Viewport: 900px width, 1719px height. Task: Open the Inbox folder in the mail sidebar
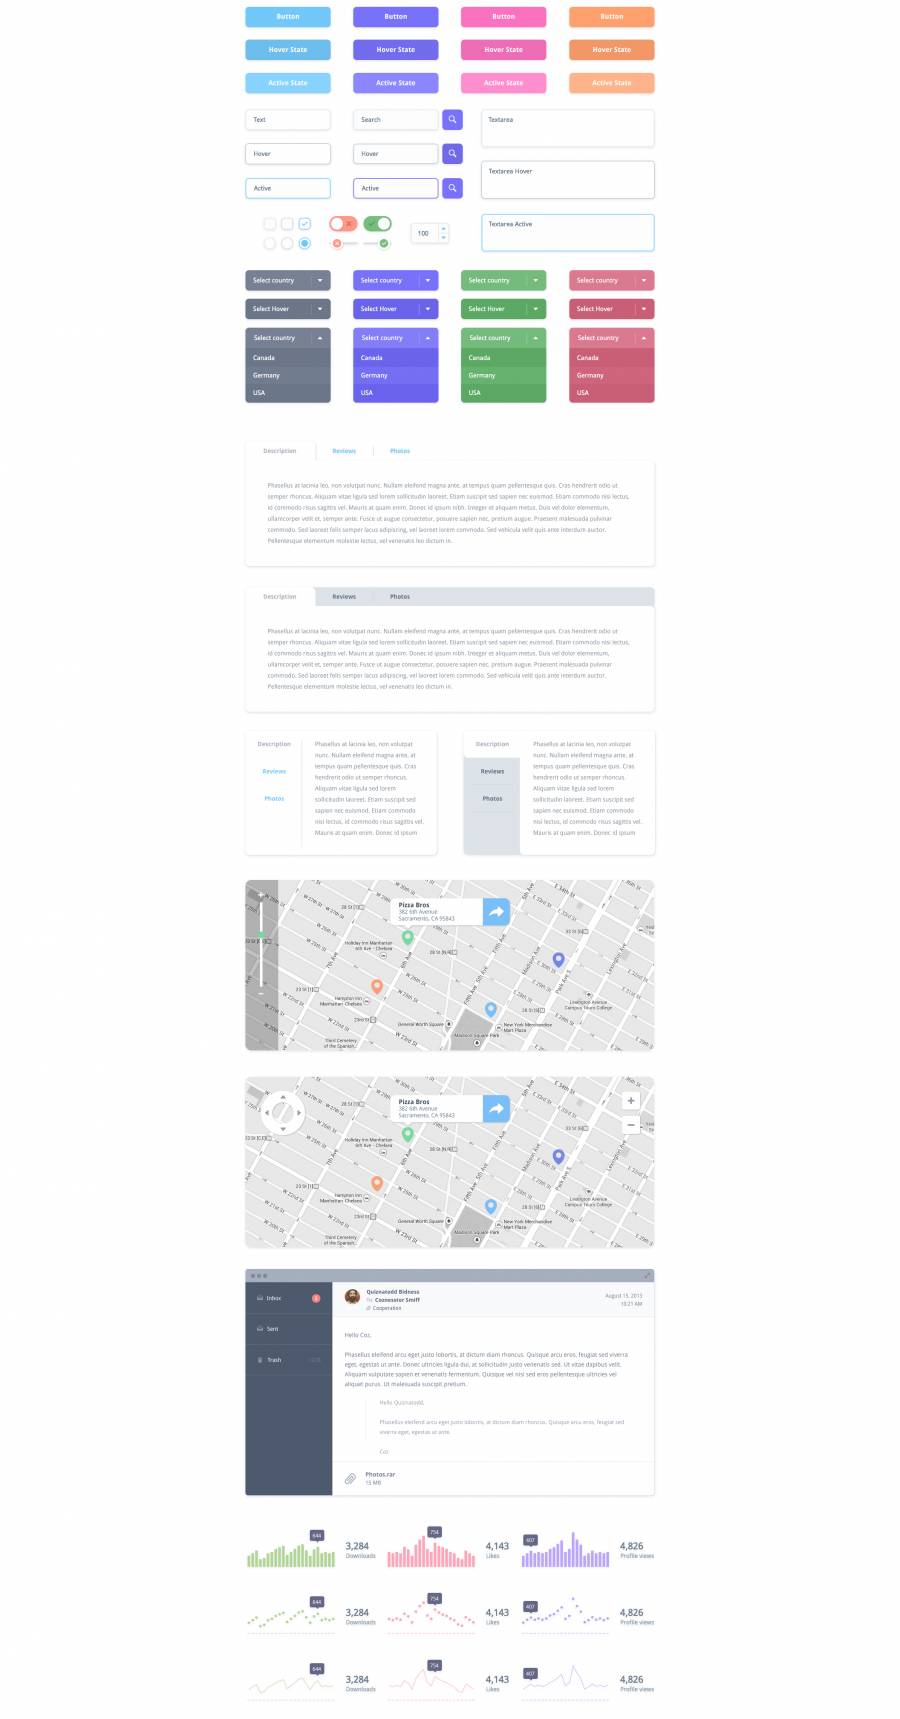click(x=274, y=1298)
